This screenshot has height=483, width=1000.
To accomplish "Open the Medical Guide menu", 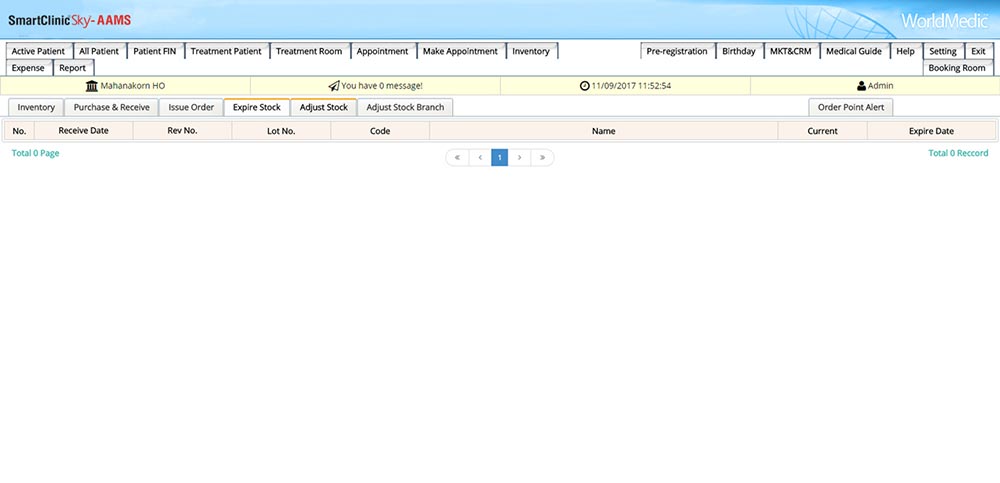I will [x=854, y=51].
